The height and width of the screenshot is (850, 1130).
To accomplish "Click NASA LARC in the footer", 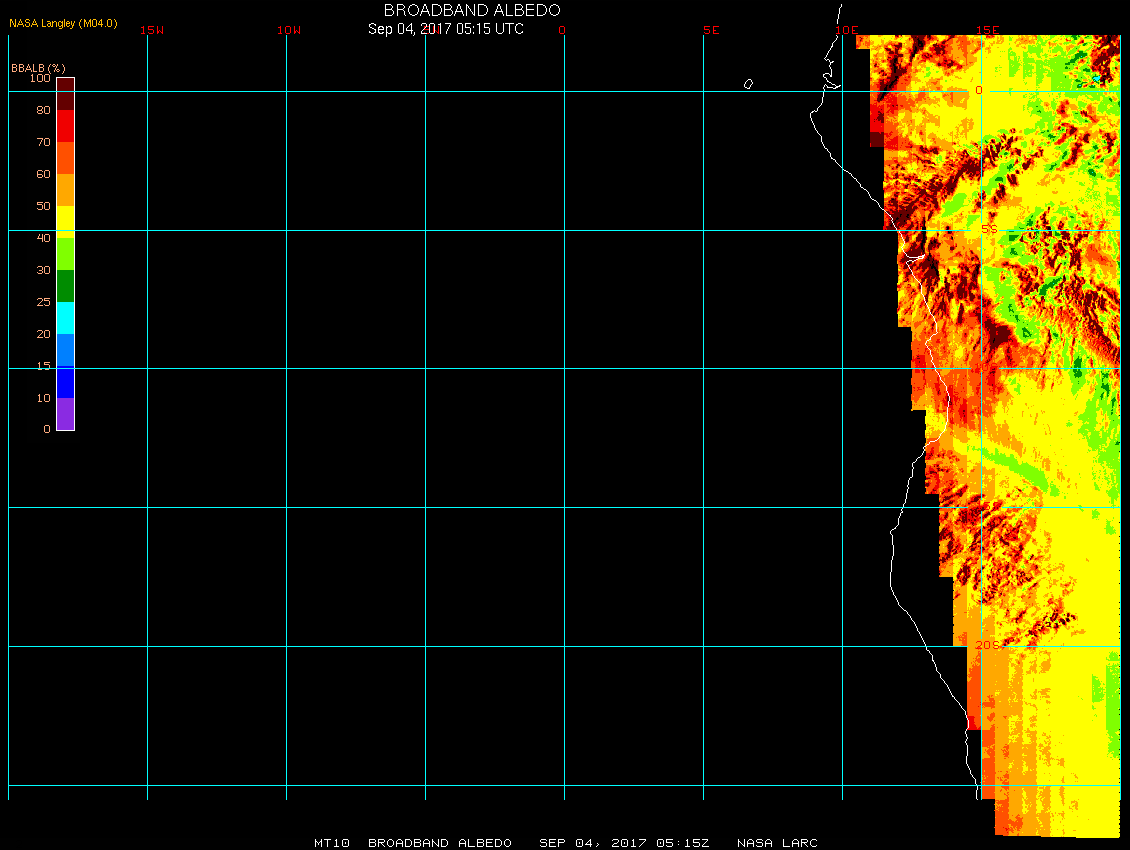I will (777, 843).
